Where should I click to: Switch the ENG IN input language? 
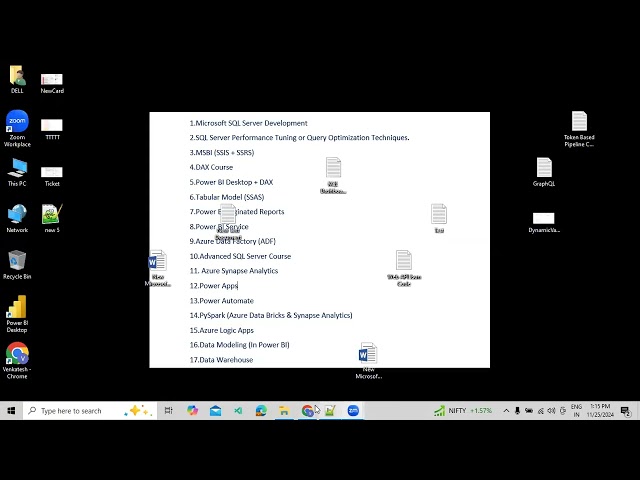(576, 411)
